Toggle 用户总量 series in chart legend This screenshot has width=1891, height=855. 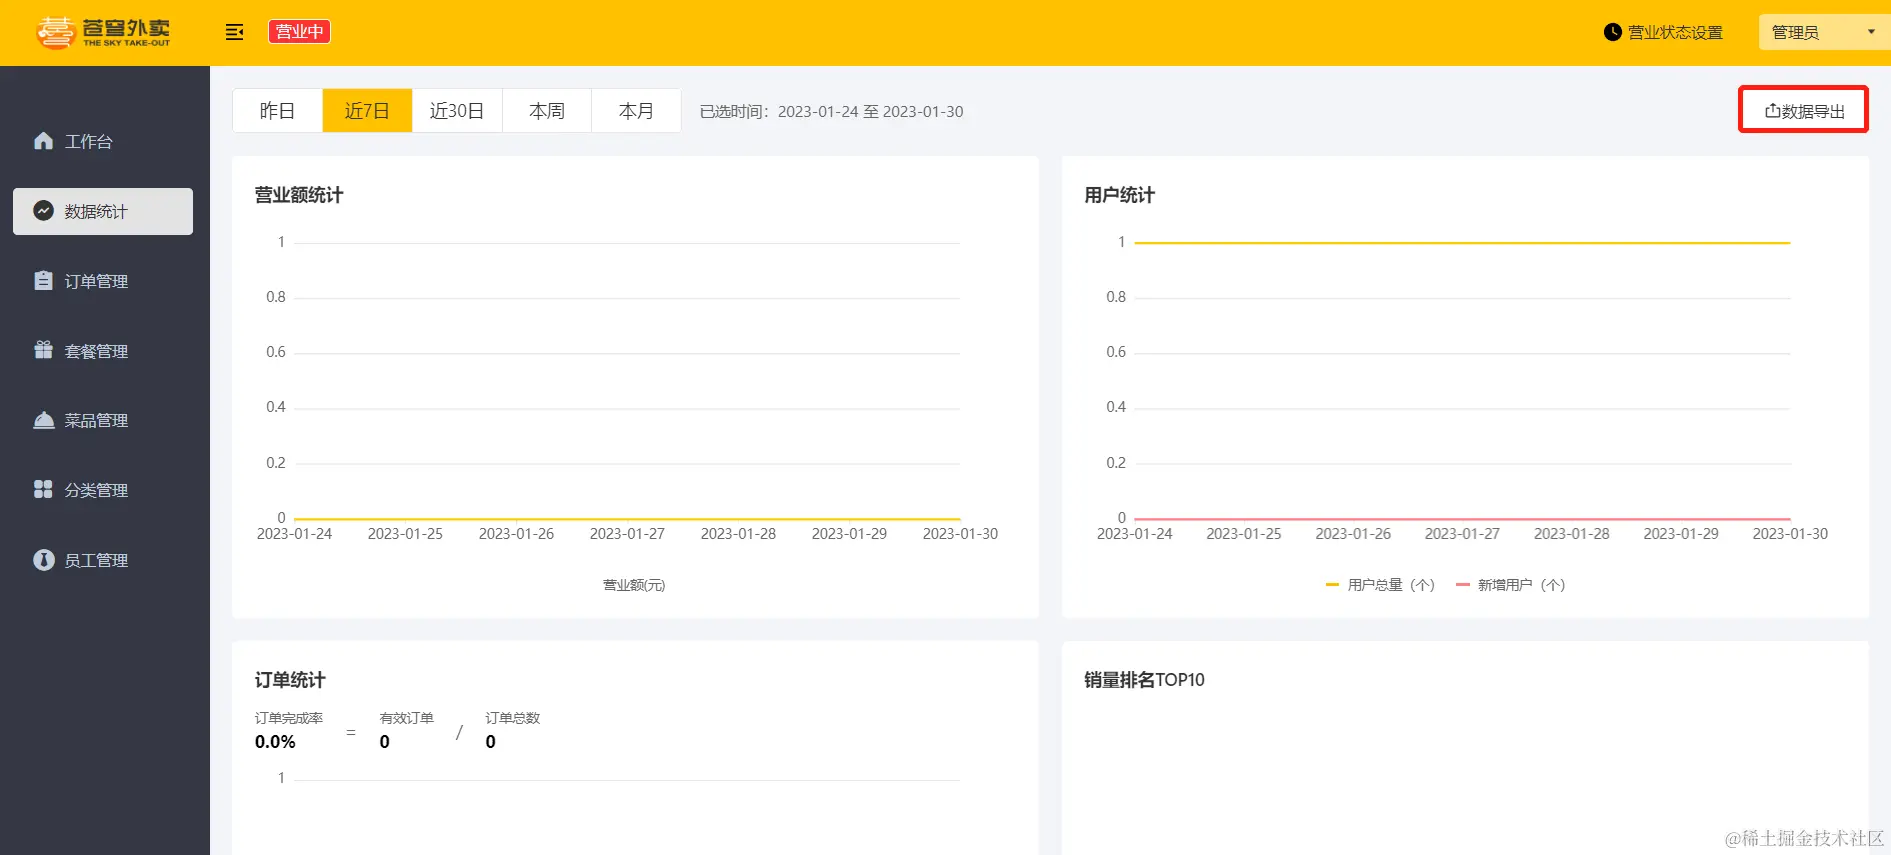click(1379, 585)
